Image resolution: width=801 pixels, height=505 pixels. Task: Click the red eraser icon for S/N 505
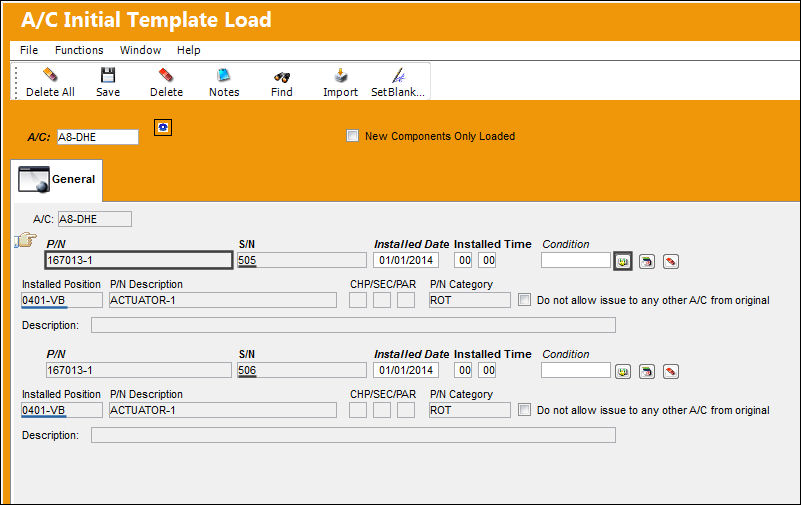(x=671, y=261)
